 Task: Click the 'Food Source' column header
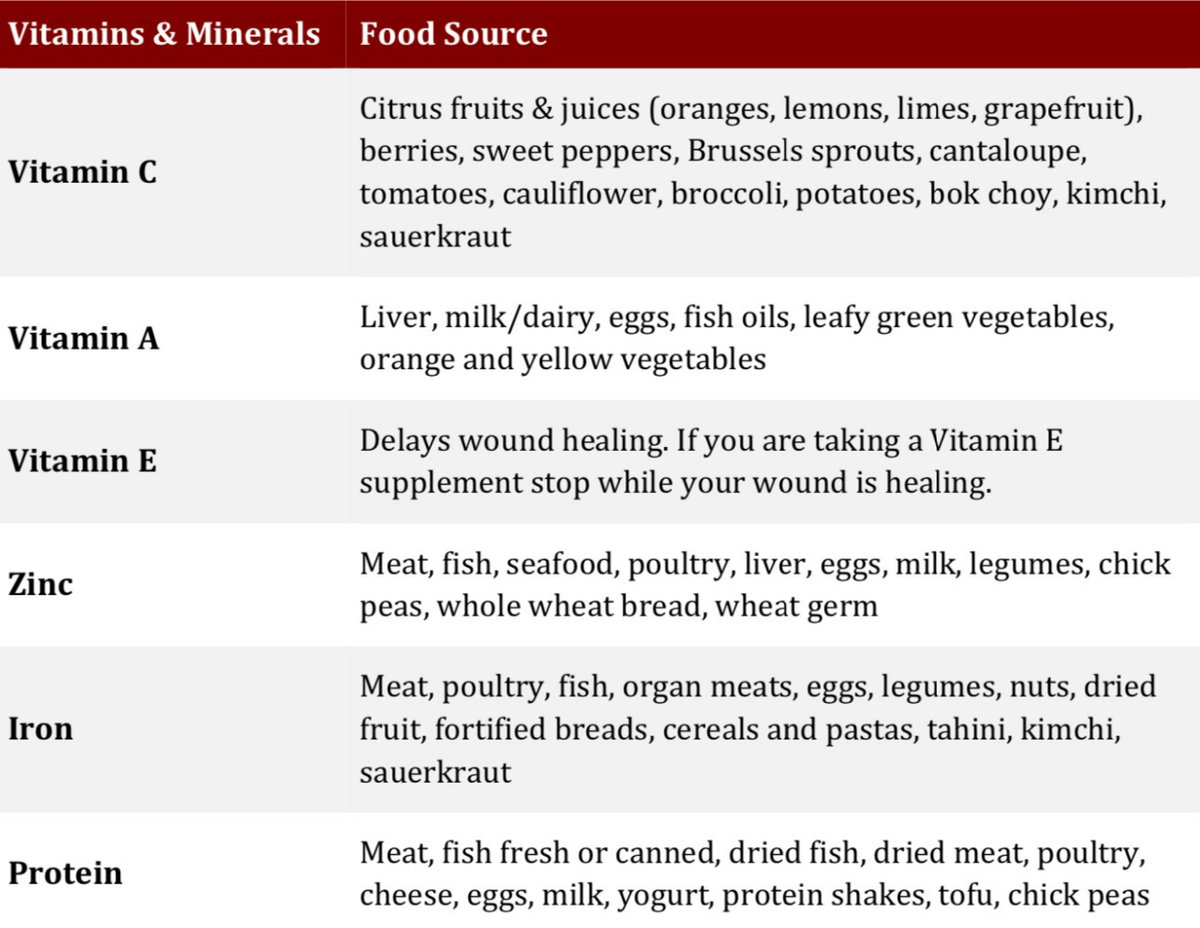(454, 34)
